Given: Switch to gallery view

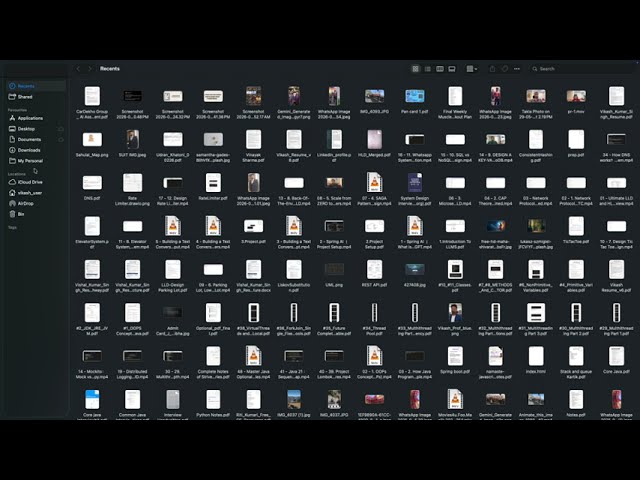Looking at the screenshot, I should (452, 69).
